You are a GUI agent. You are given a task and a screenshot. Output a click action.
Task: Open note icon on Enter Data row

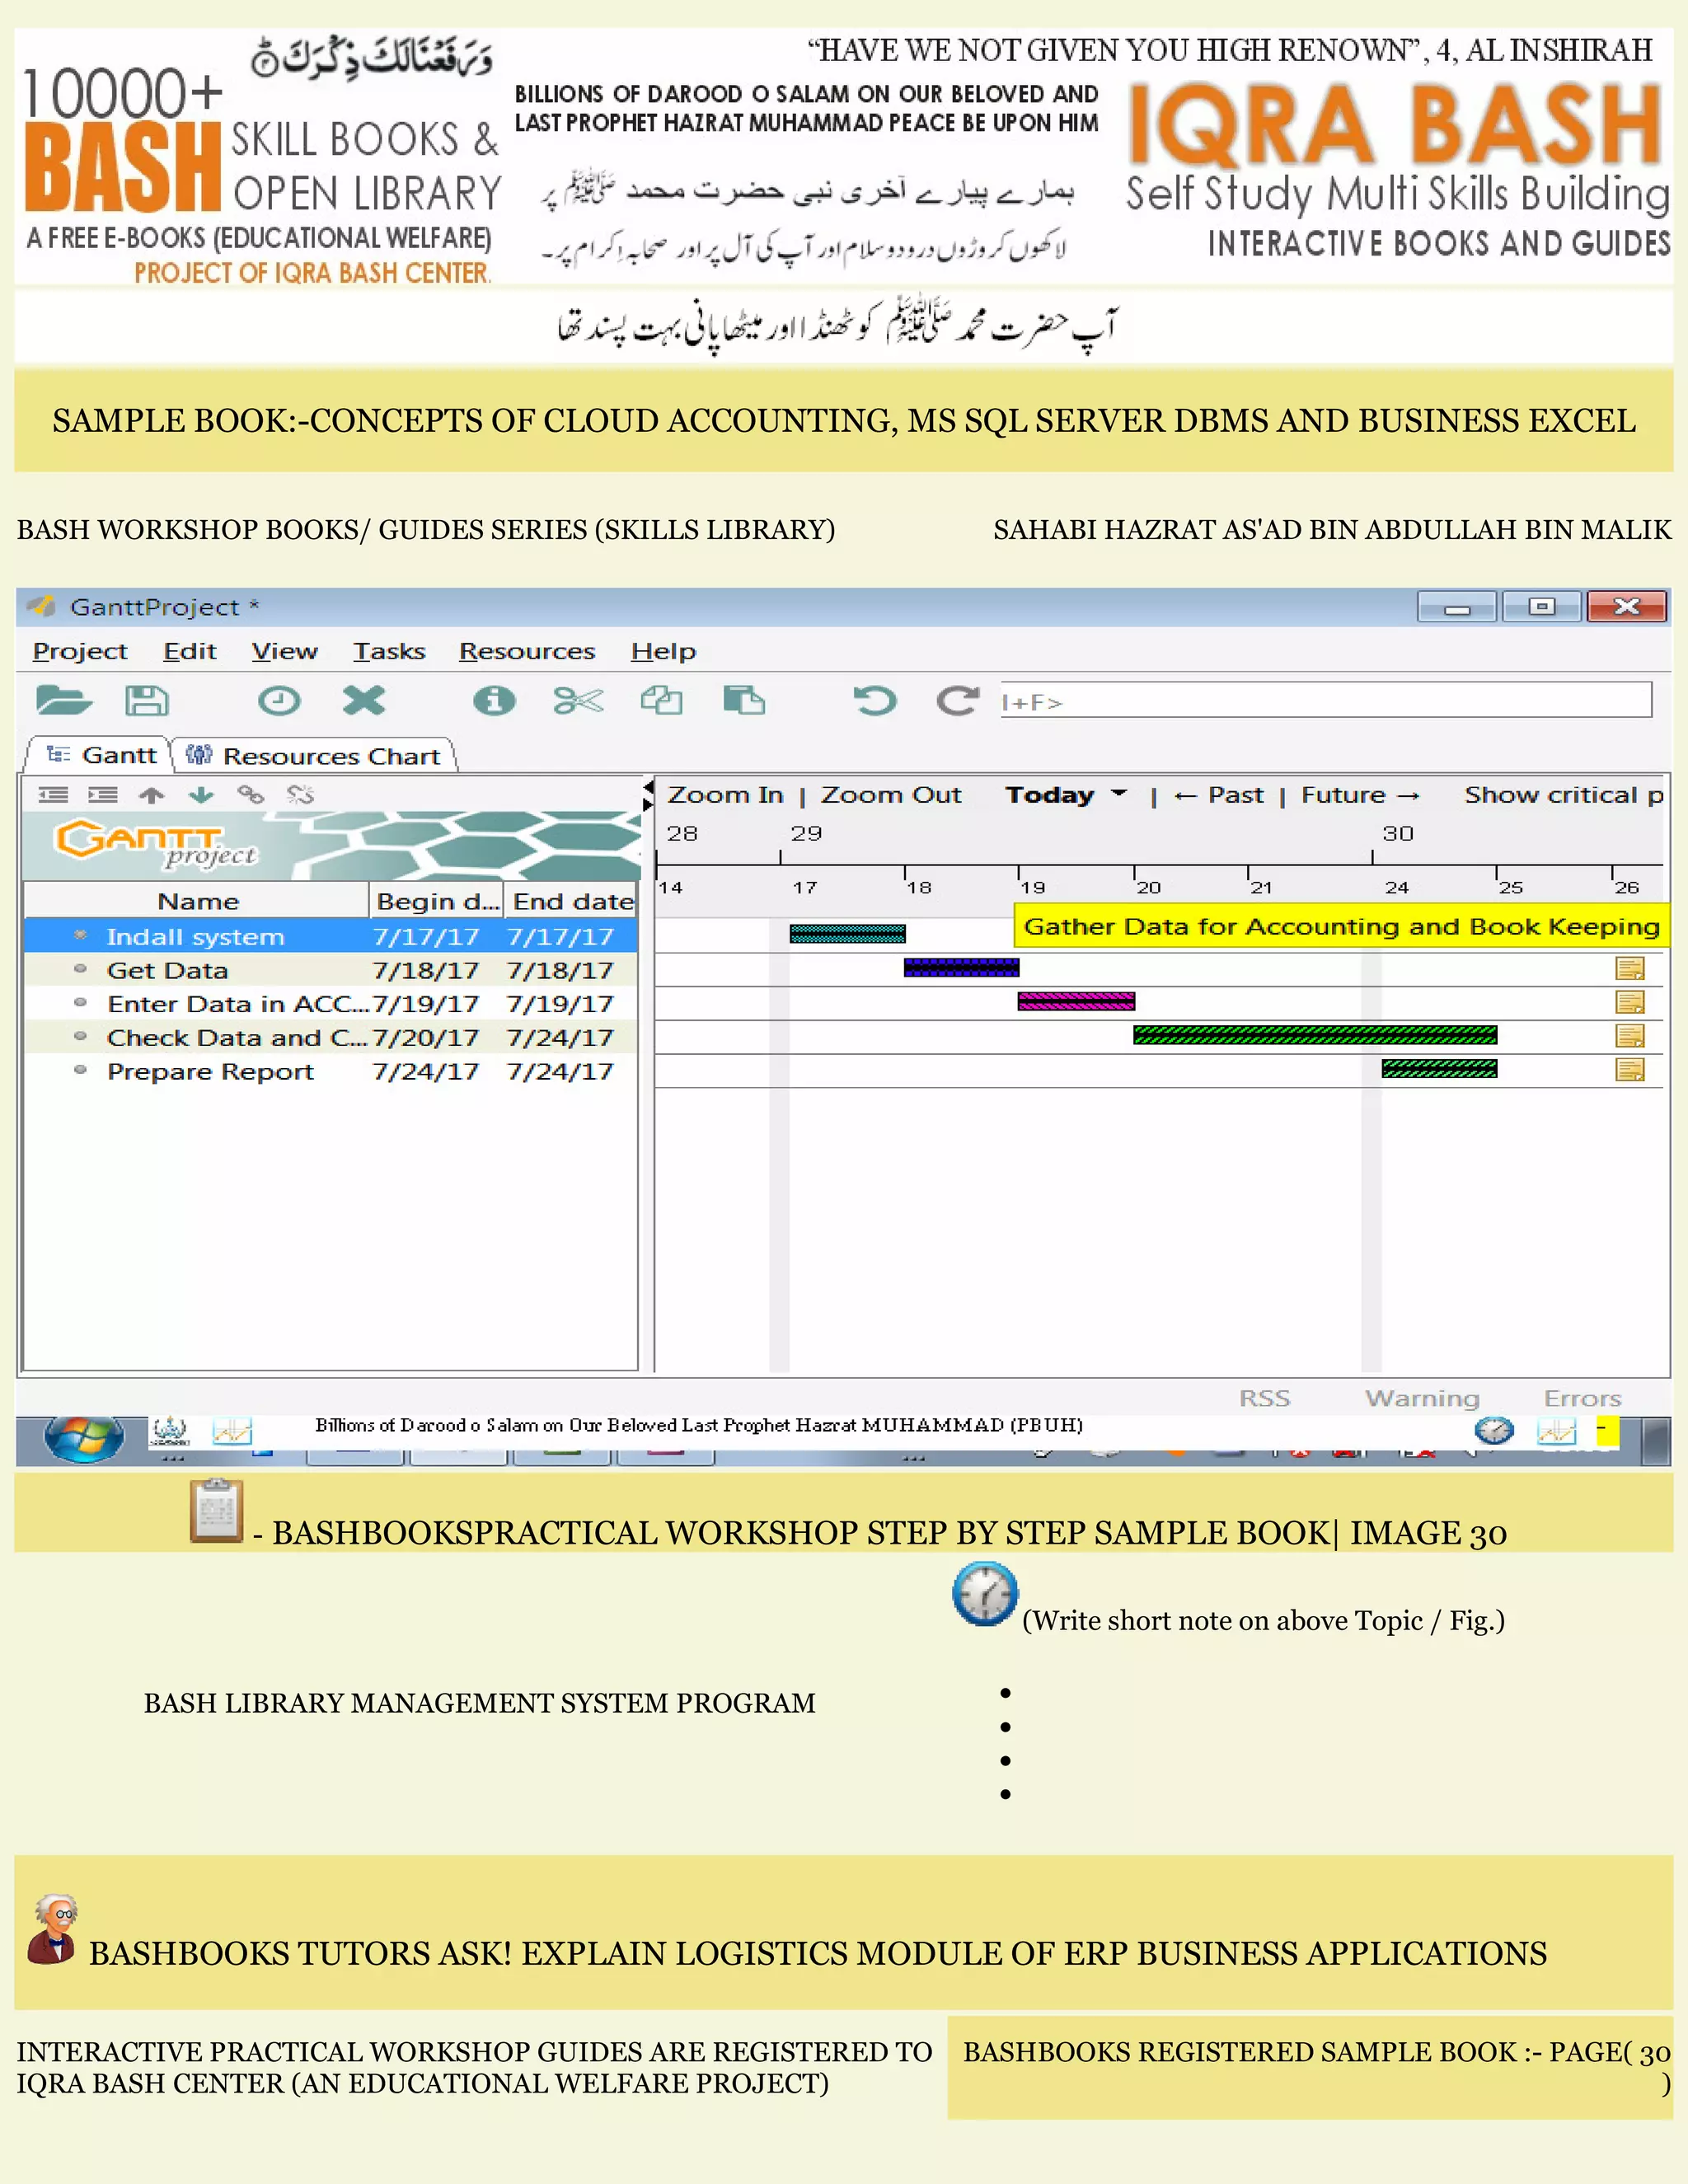click(x=1630, y=1002)
